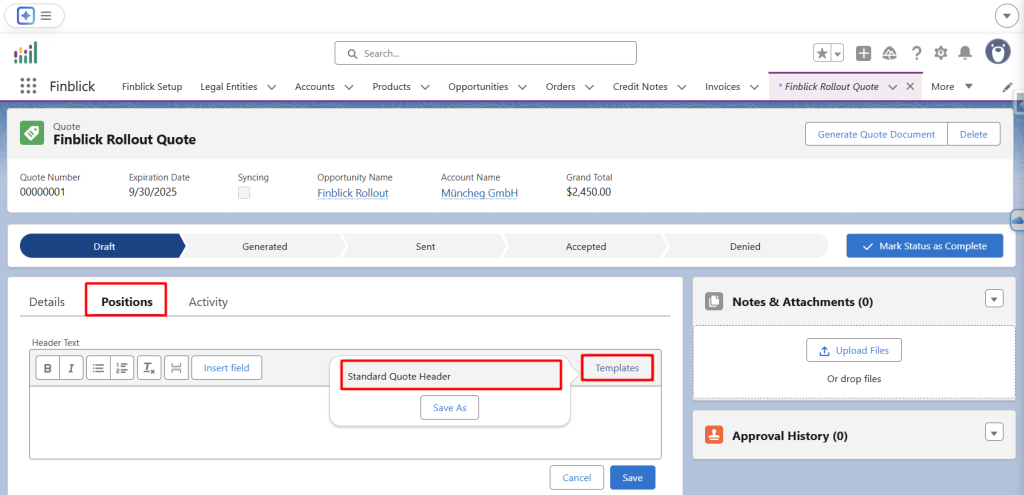
Task: Toggle the Syncing checkbox
Action: tap(244, 193)
